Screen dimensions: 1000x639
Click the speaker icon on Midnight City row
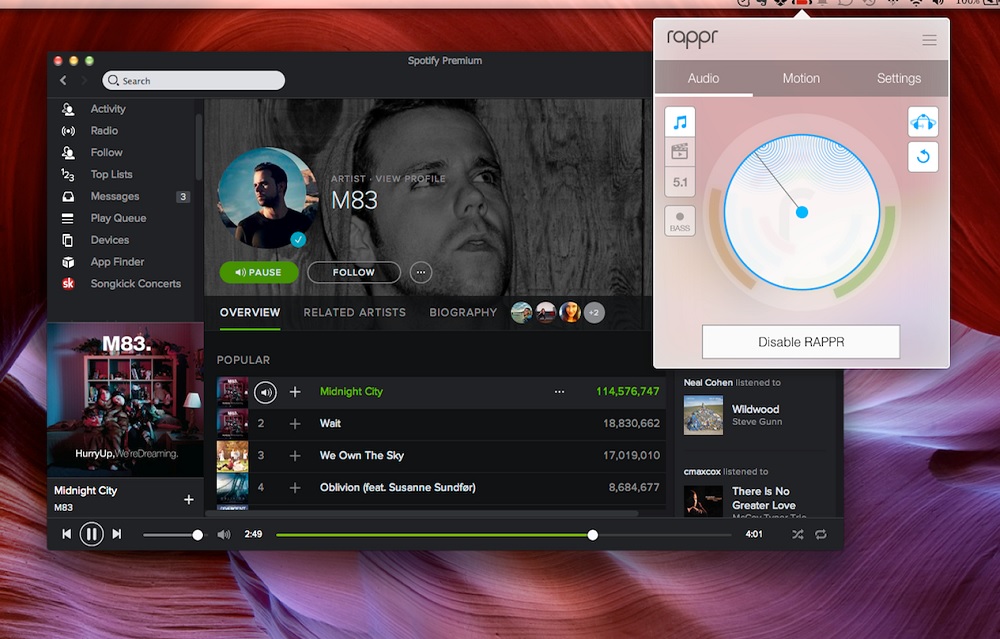point(265,392)
